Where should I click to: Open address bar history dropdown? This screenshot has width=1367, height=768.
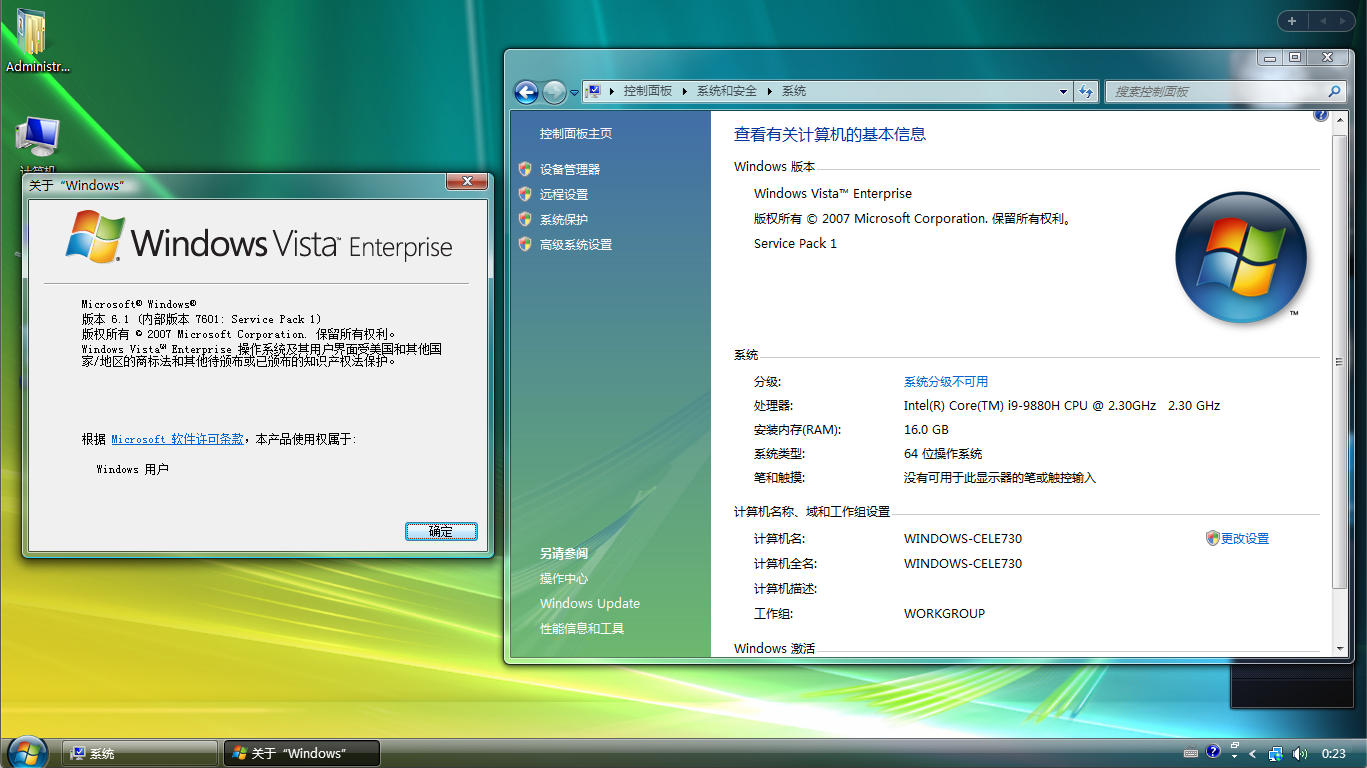[x=1063, y=91]
